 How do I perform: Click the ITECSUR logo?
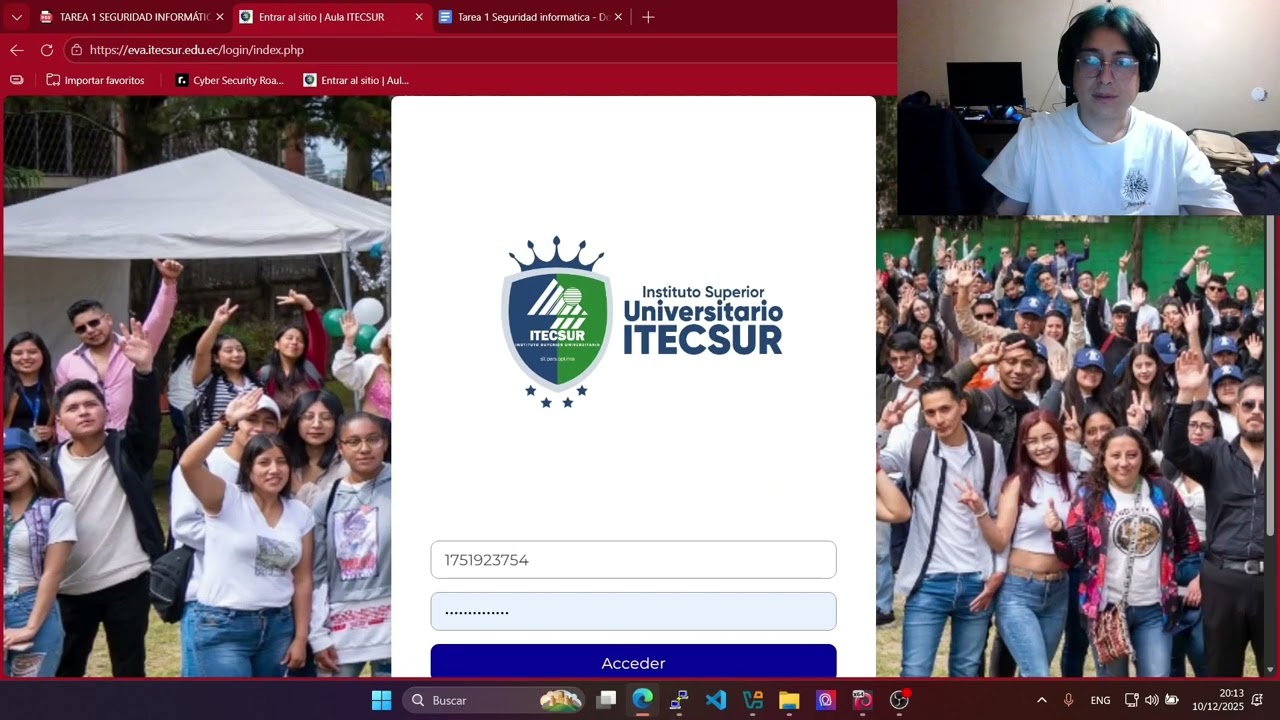(641, 321)
